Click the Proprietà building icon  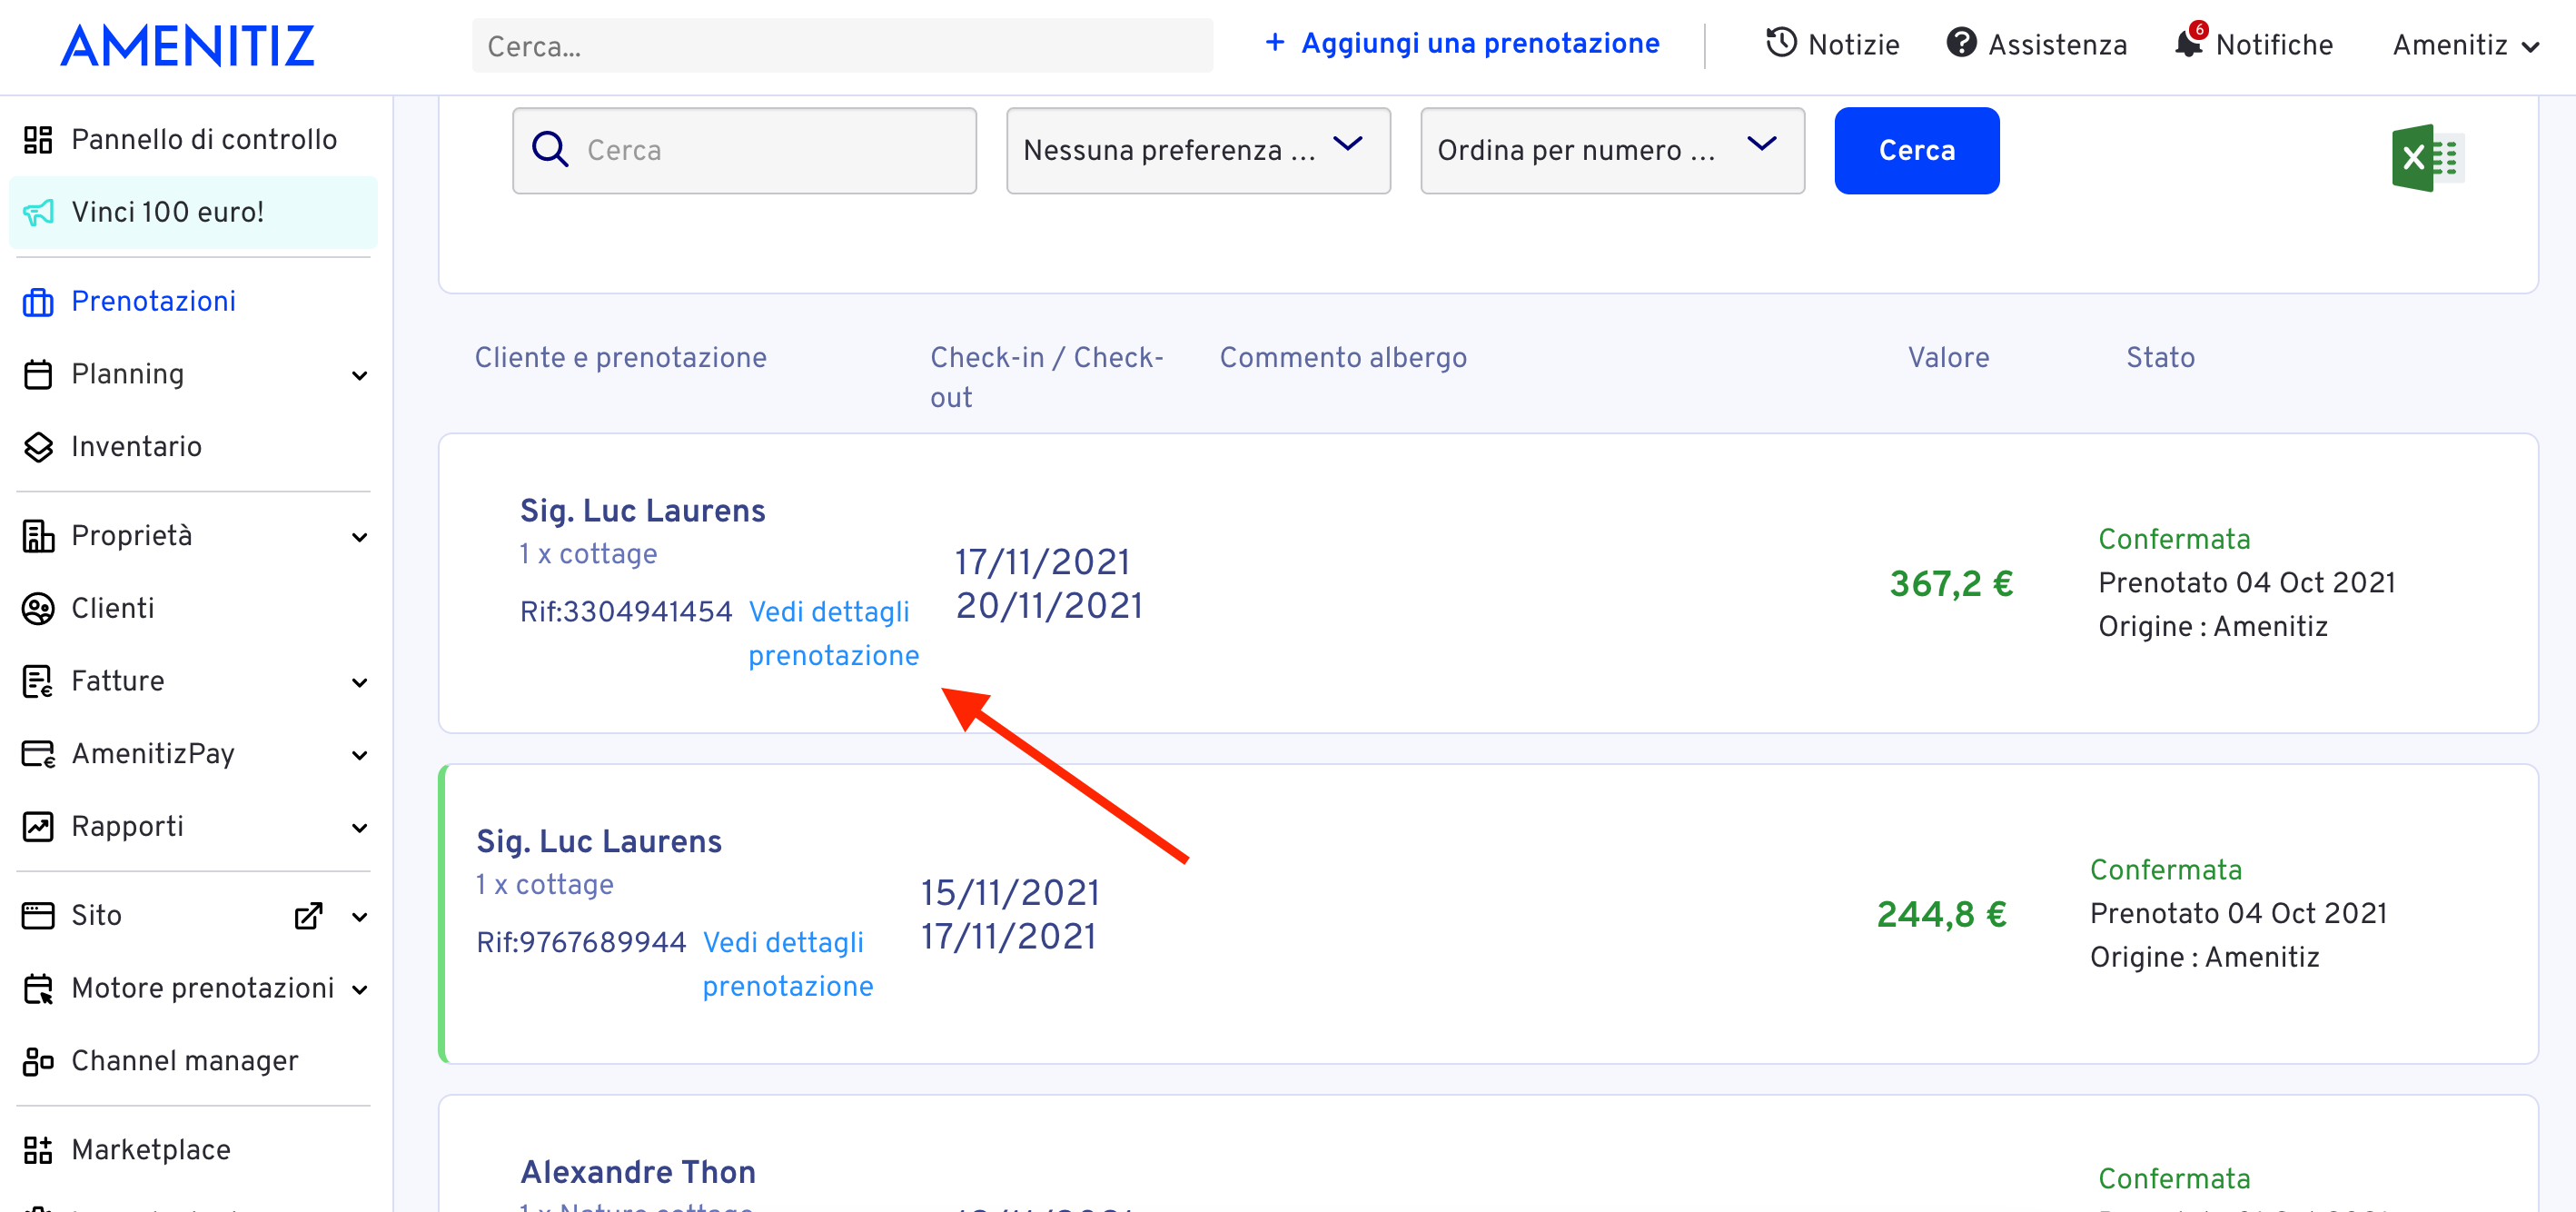click(38, 536)
